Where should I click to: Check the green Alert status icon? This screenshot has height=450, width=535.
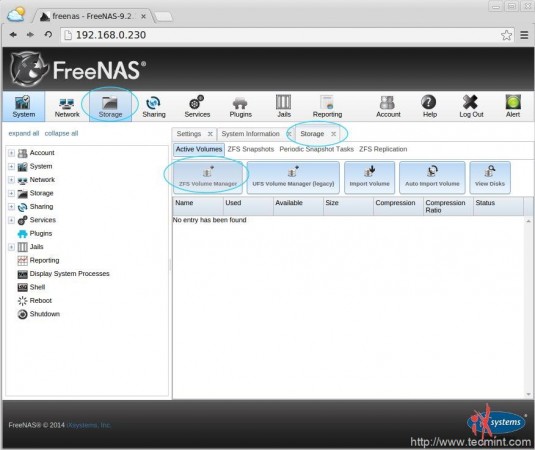coord(513,106)
